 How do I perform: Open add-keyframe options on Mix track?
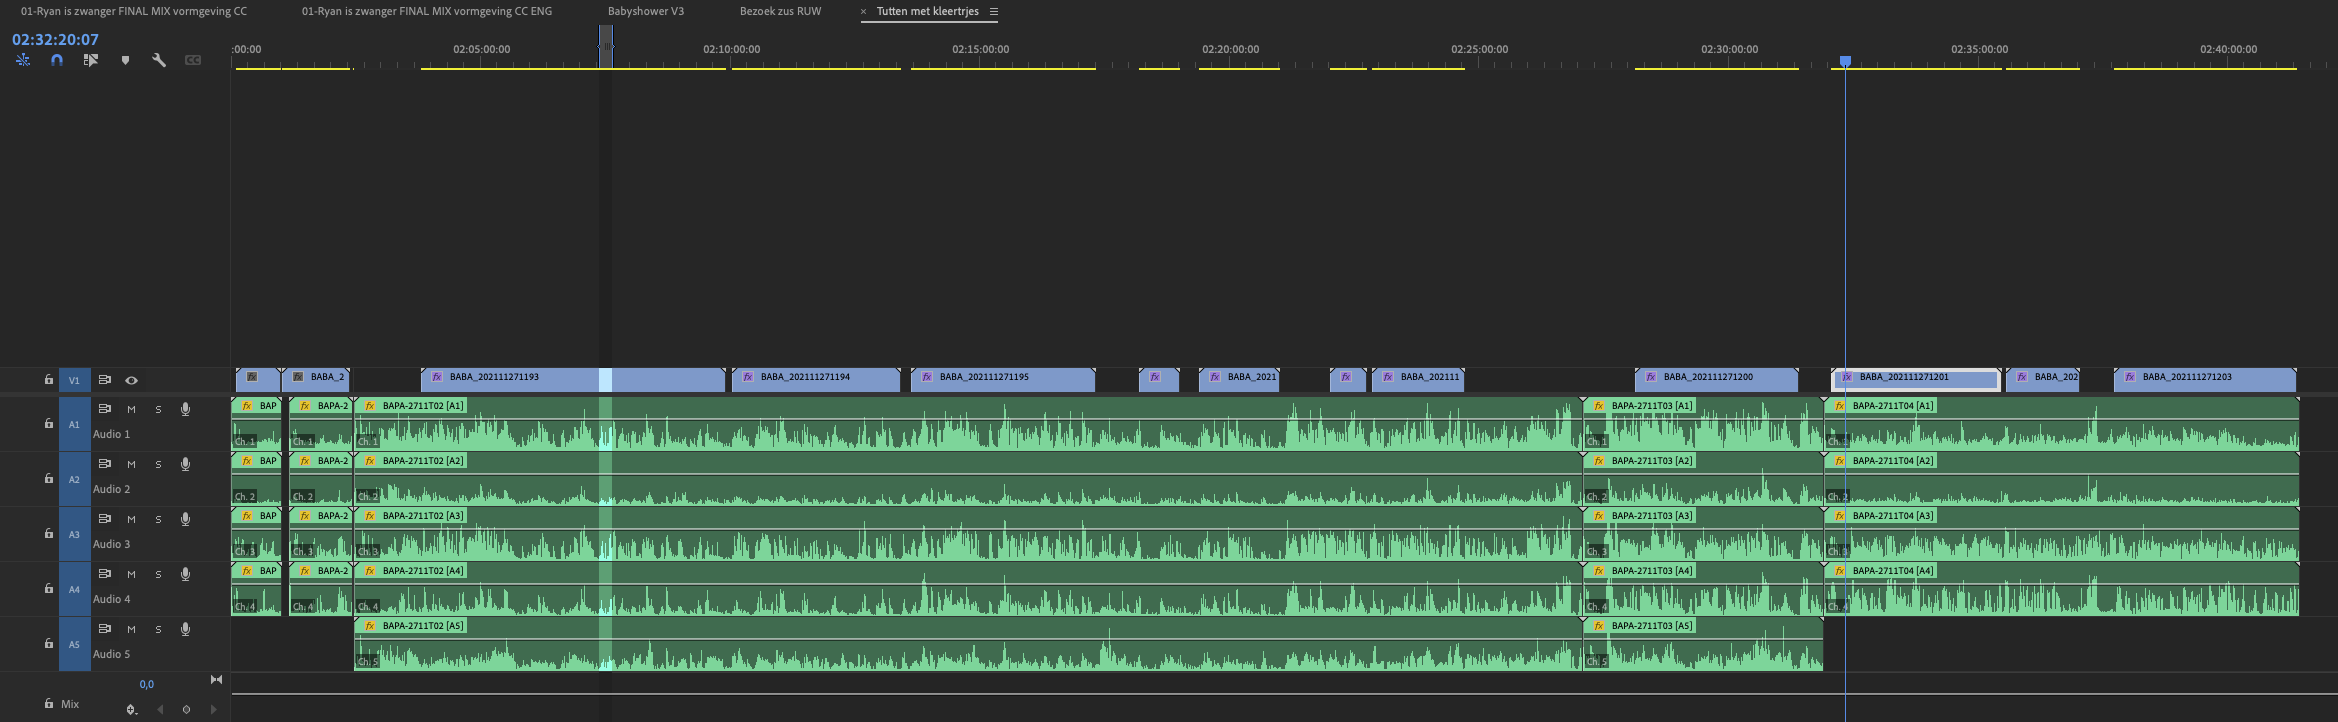[131, 709]
